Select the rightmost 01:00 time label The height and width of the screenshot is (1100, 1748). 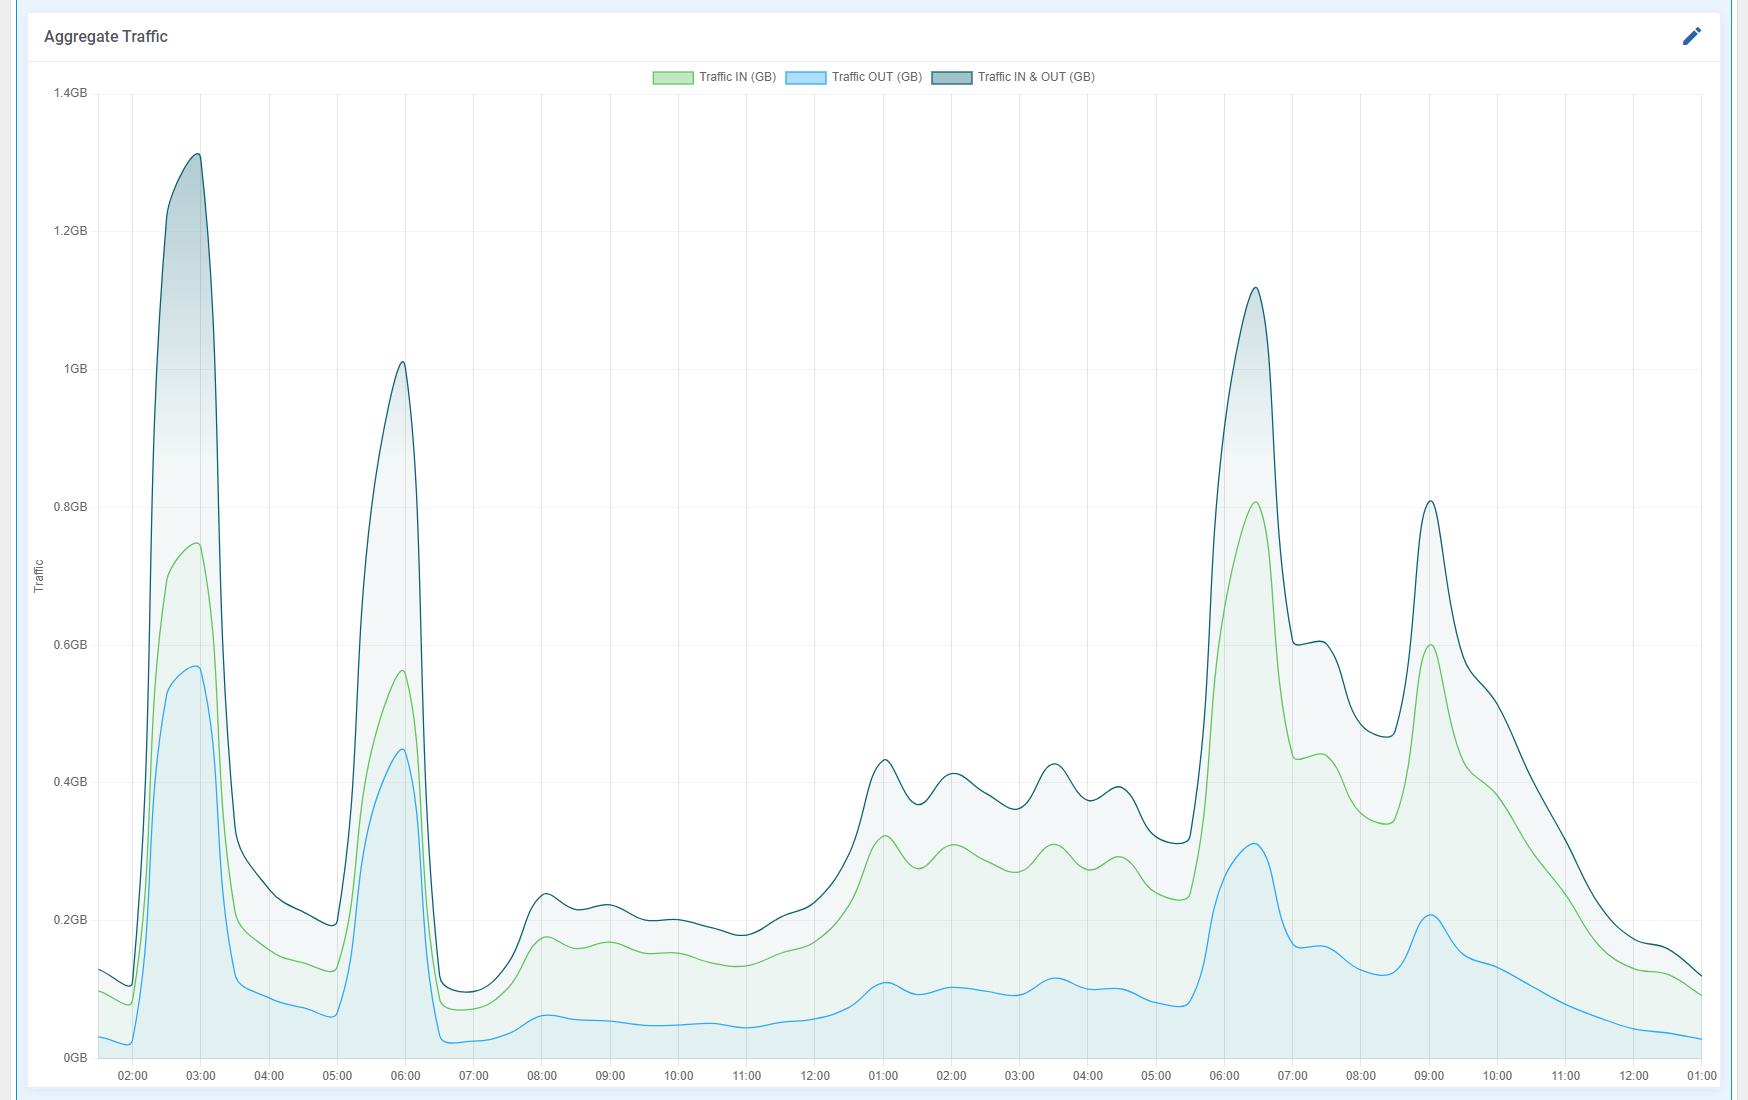coord(1702,1076)
